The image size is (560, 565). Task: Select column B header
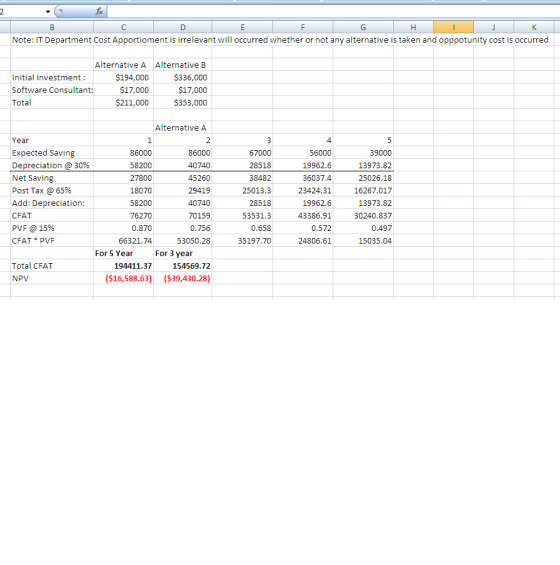(52, 27)
